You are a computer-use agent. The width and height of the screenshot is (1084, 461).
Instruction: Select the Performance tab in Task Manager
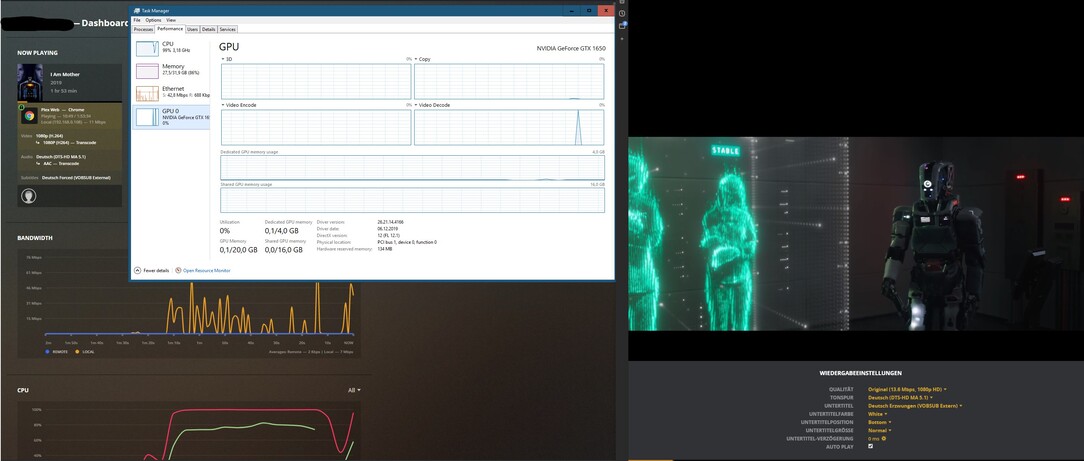pos(169,29)
